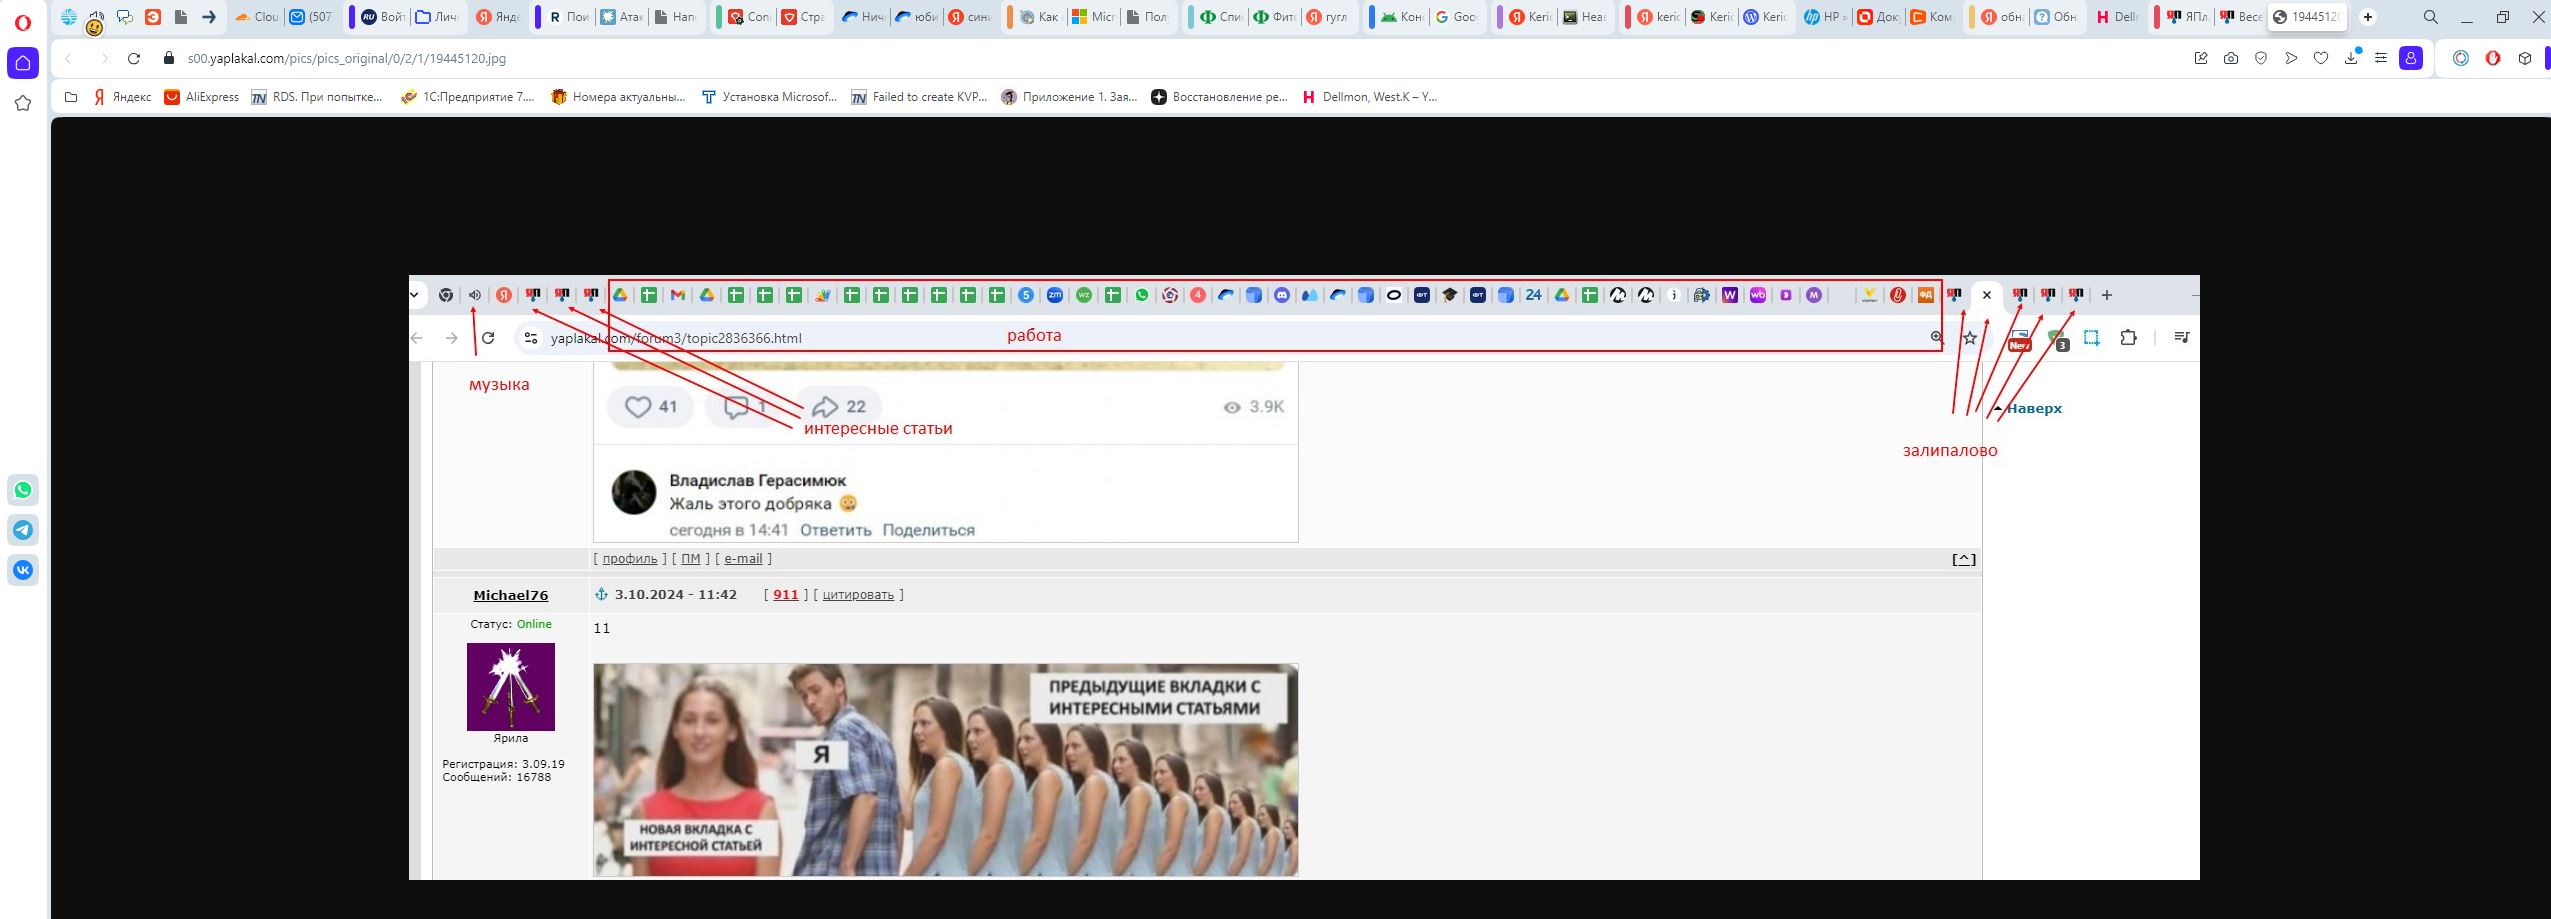Click the triangular send icon in the toolbar
The height and width of the screenshot is (919, 2551).
(x=2291, y=59)
